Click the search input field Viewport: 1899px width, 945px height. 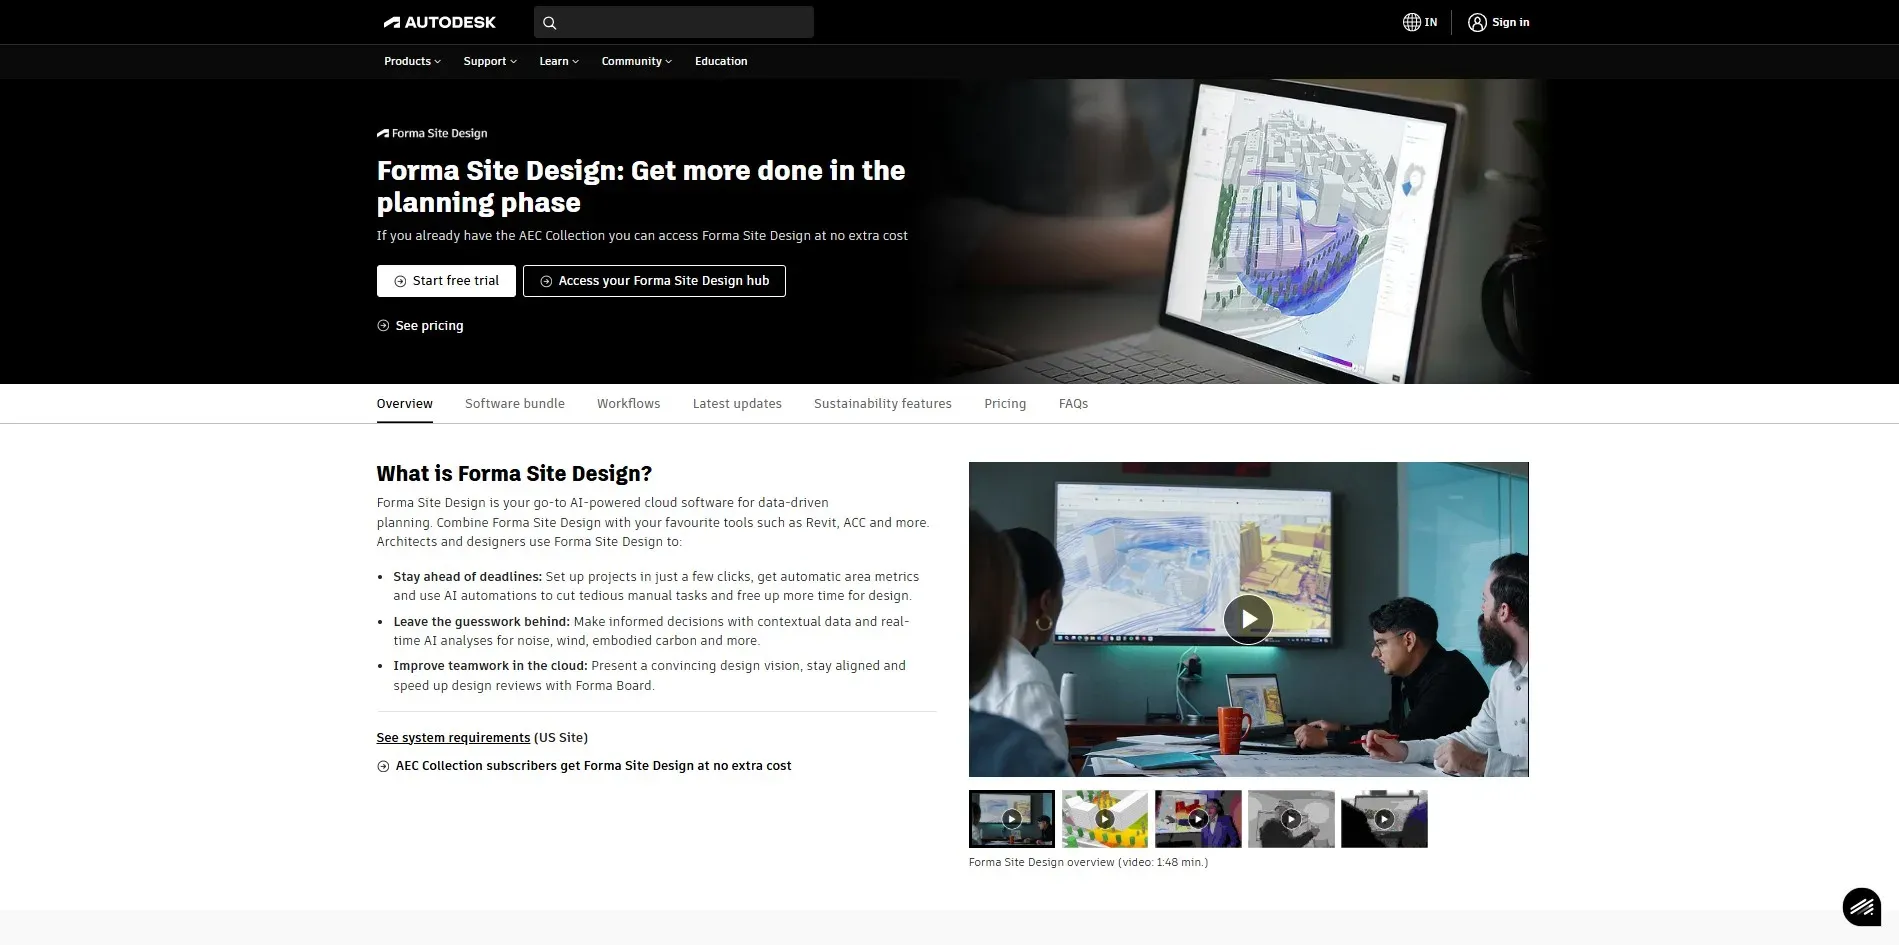point(680,21)
